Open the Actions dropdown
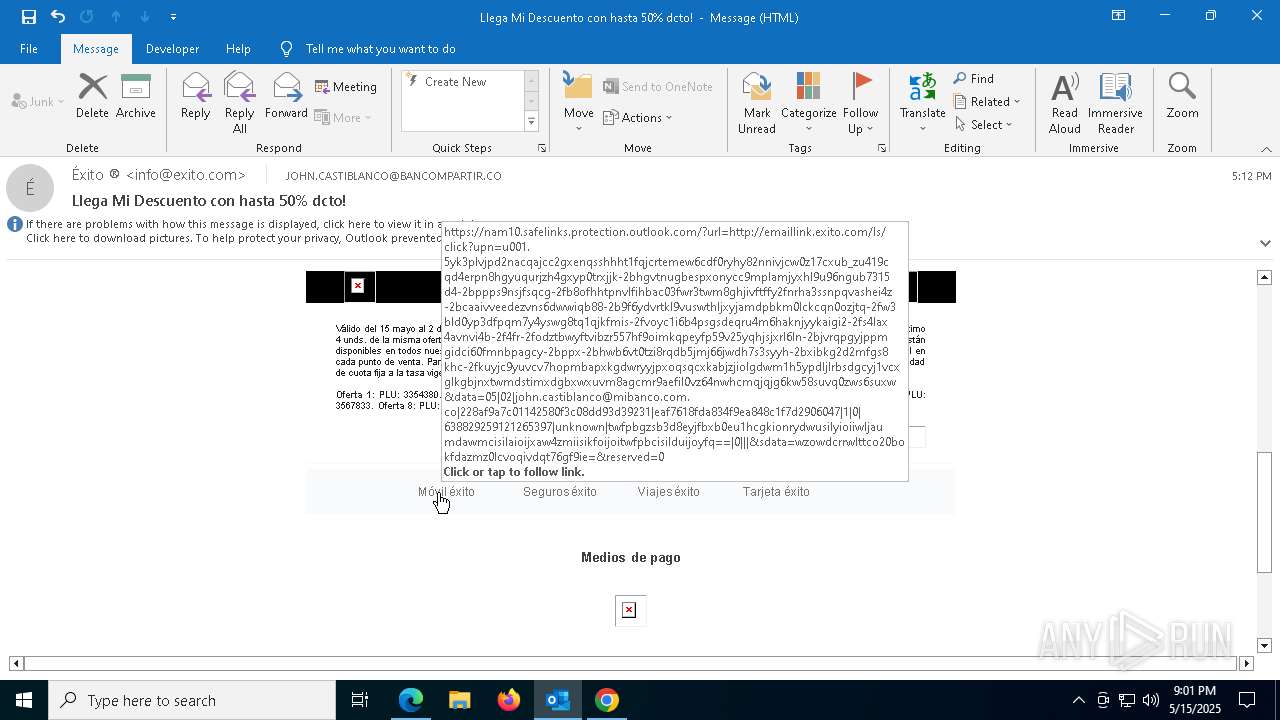This screenshot has width=1280, height=720. [638, 118]
